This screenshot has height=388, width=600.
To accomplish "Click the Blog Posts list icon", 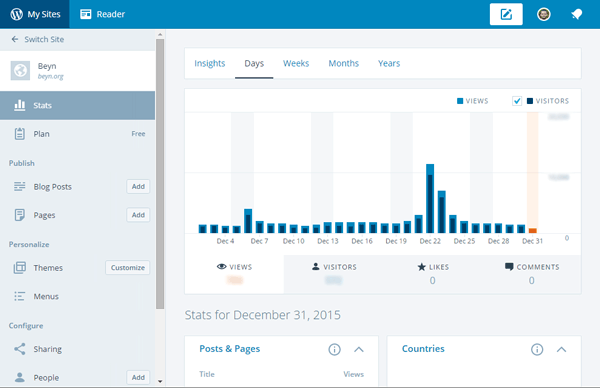I will [x=20, y=186].
